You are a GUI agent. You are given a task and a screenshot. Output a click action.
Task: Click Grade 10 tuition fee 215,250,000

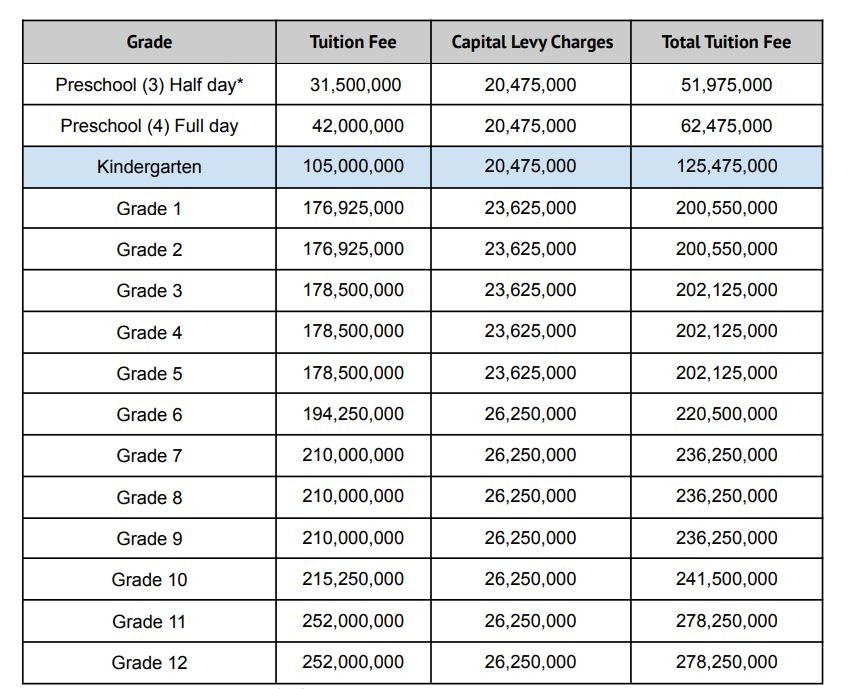pyautogui.click(x=353, y=579)
